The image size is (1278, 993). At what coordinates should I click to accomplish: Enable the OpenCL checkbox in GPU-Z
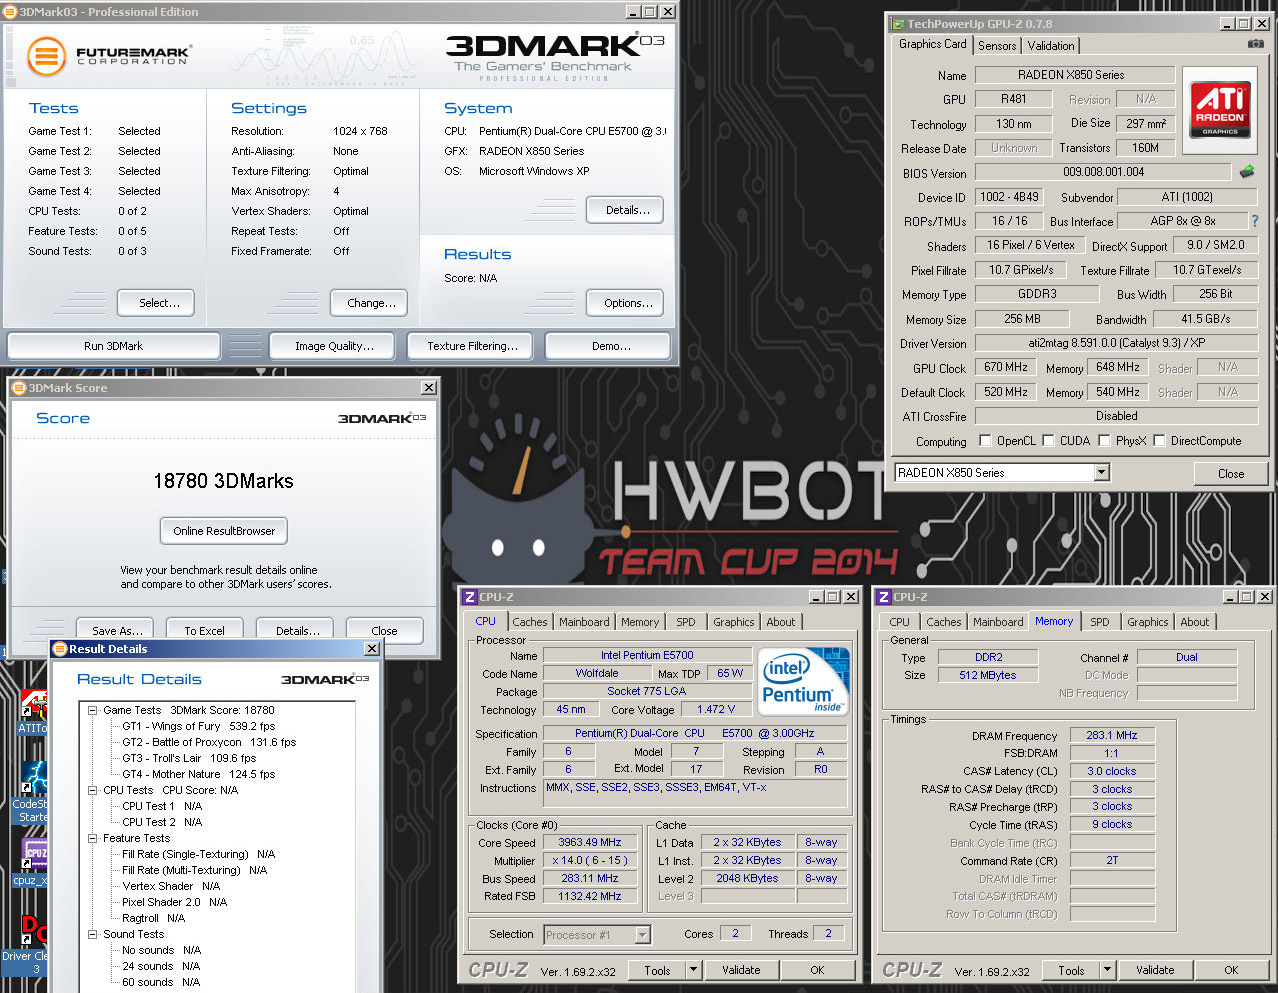[985, 440]
